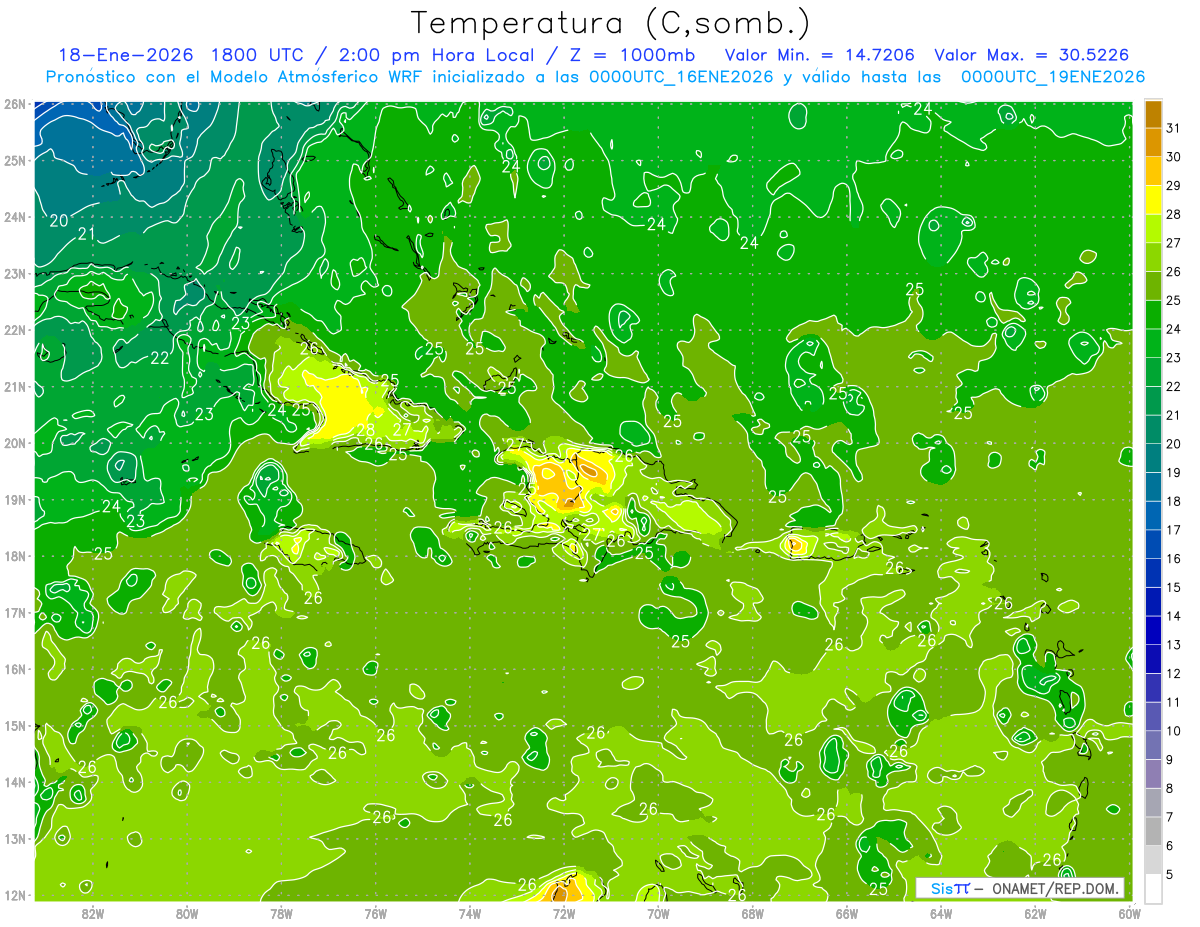The height and width of the screenshot is (927, 1200).
Task: Click the 82W longitude axis label
Action: pyautogui.click(x=92, y=913)
